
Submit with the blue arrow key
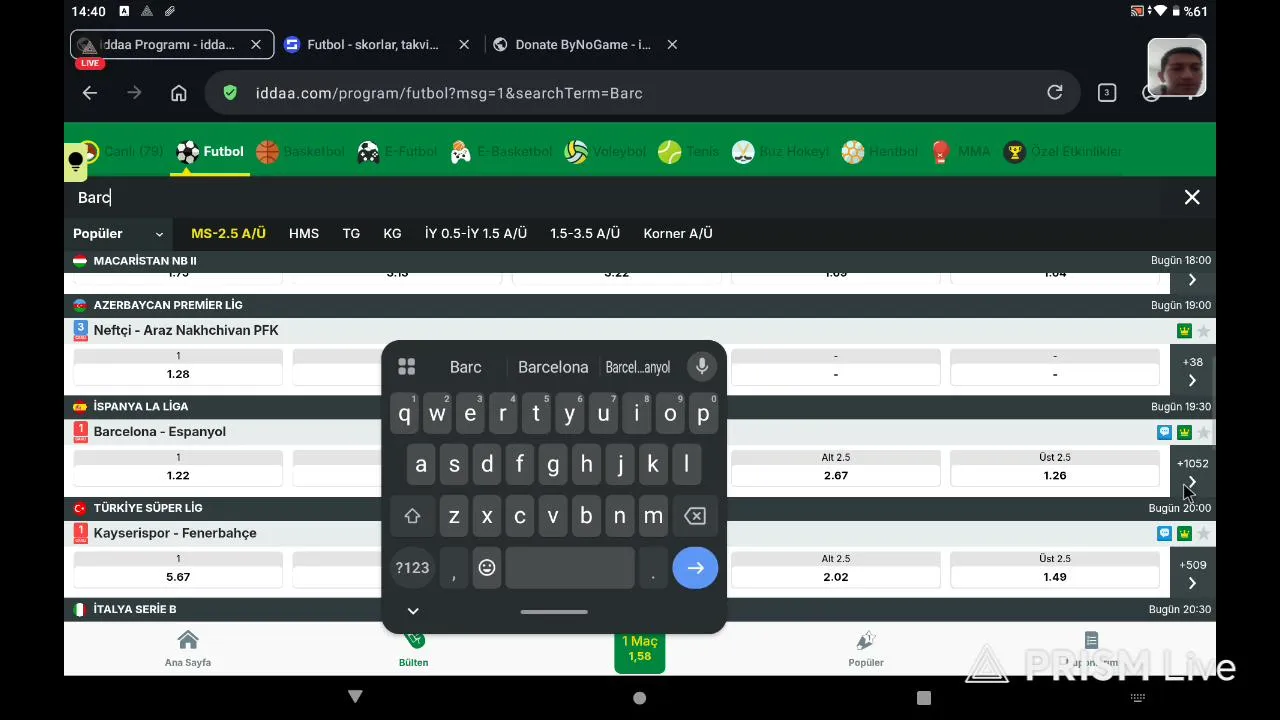(x=695, y=568)
